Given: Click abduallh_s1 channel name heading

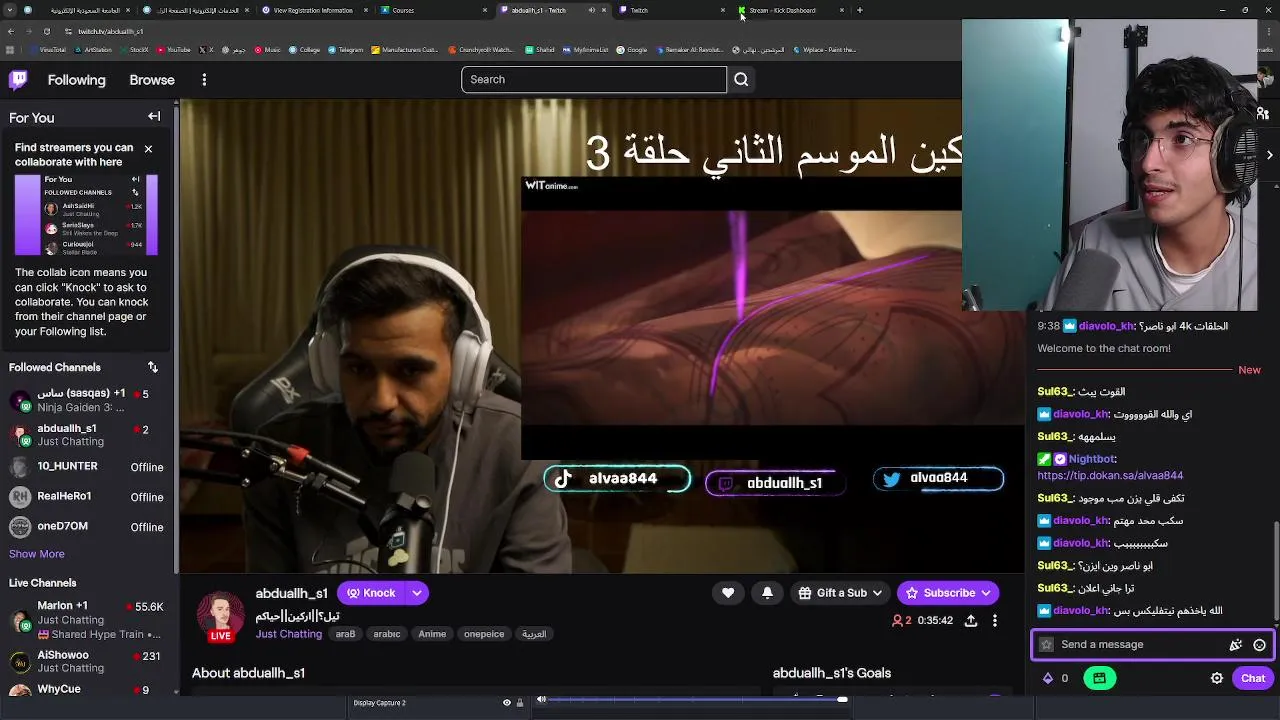Looking at the screenshot, I should 291,593.
